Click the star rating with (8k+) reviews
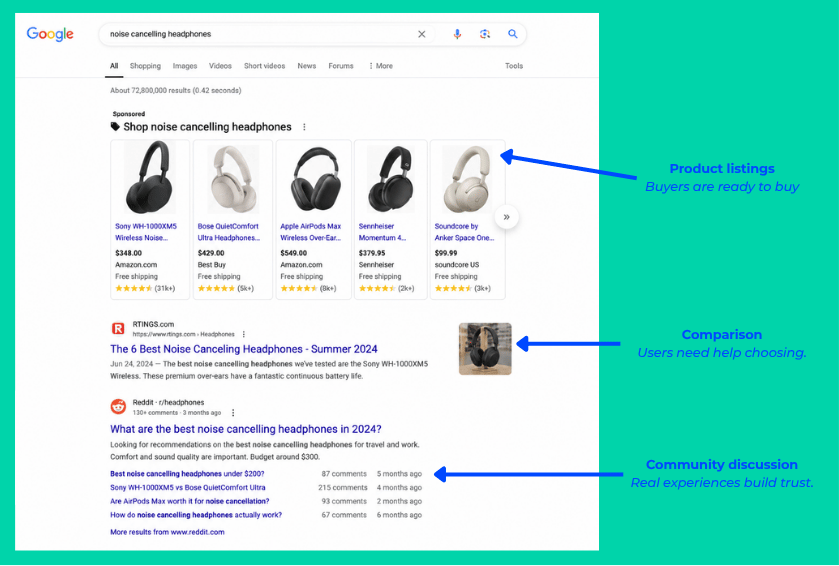This screenshot has height=566, width=839. tap(308, 288)
